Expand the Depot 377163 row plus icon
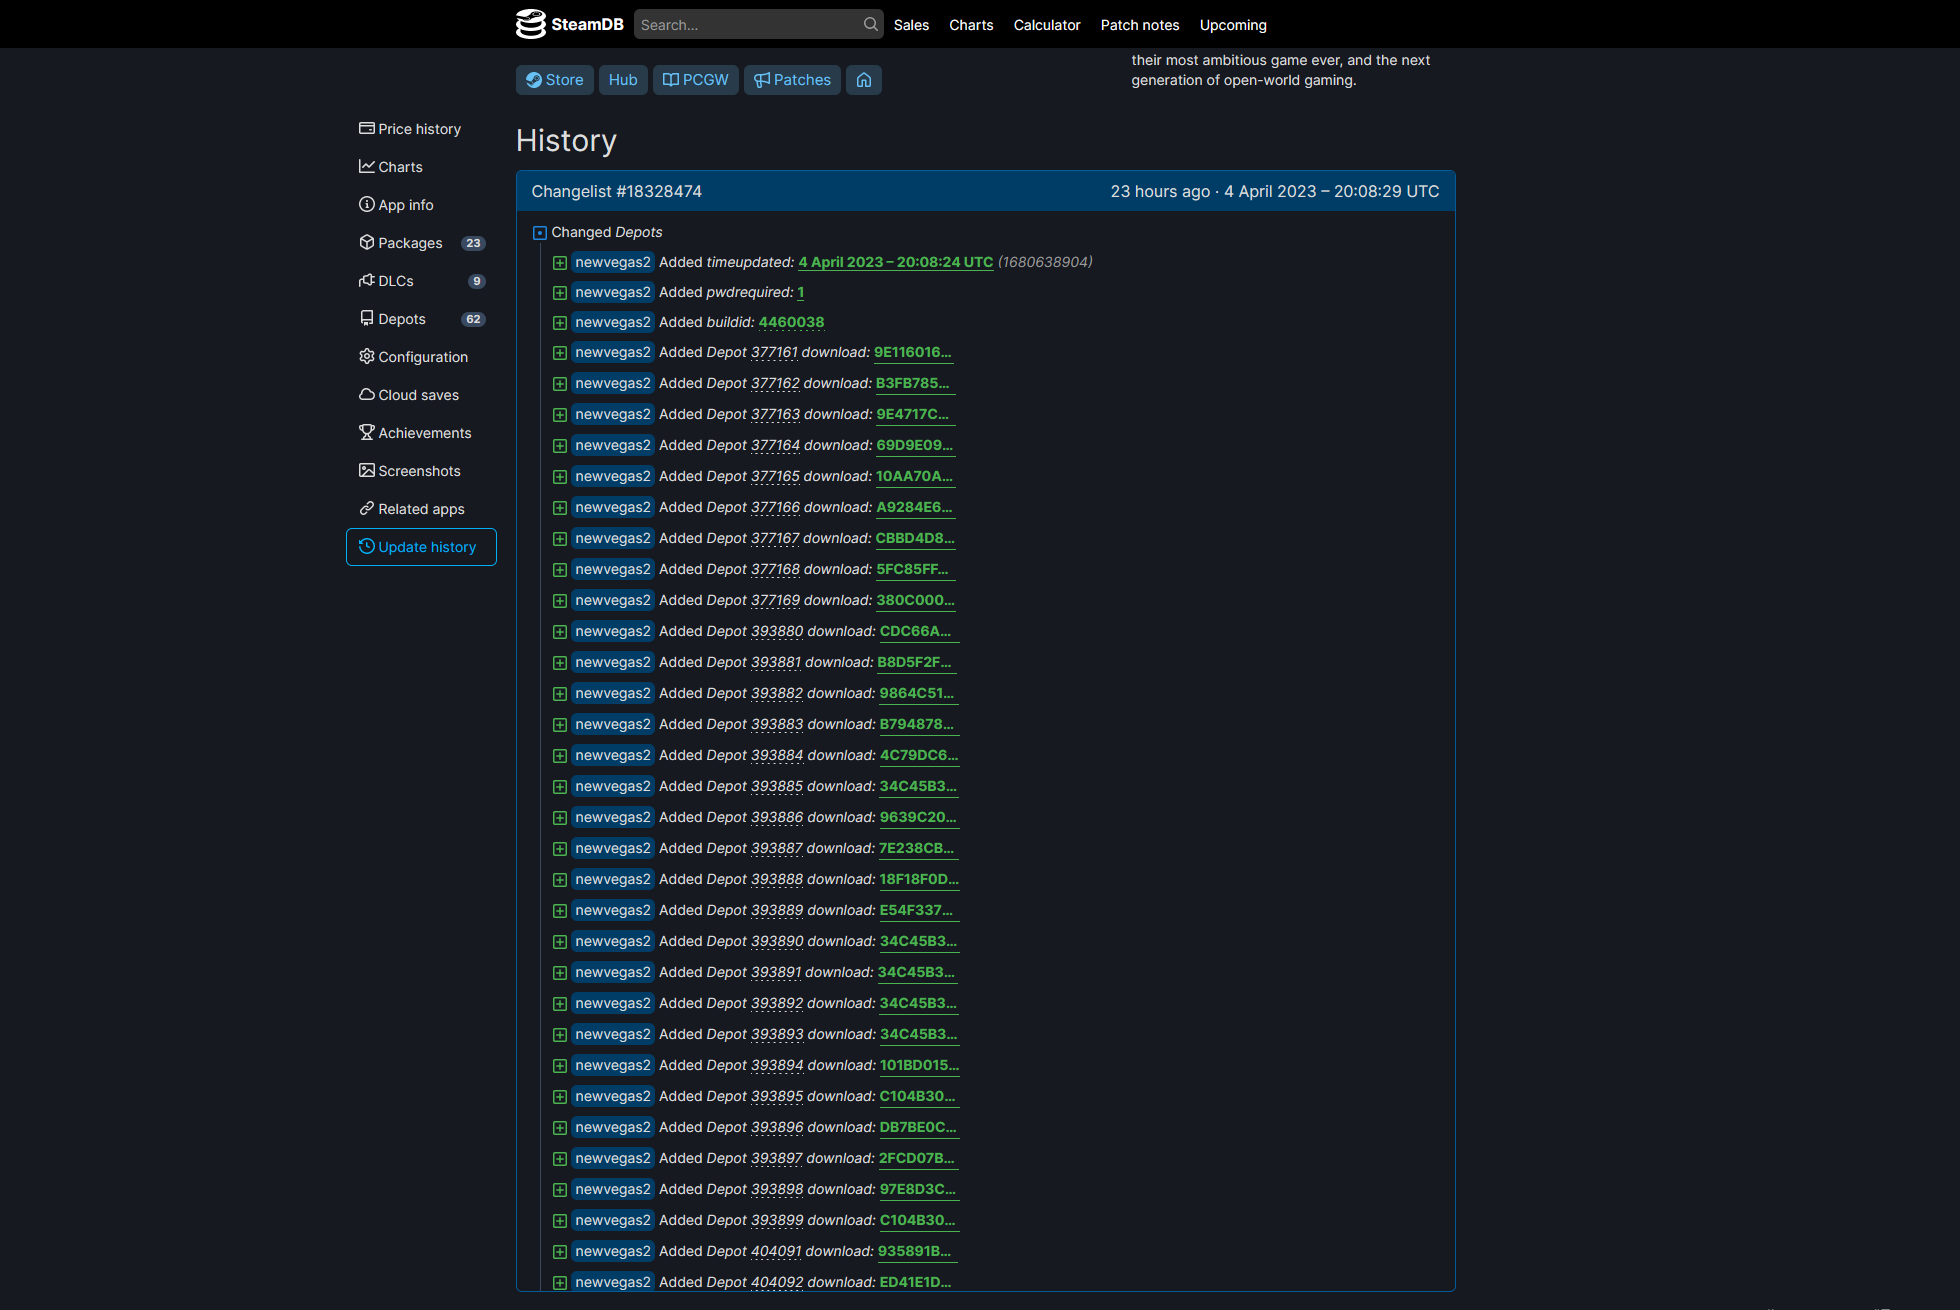Screen dimensions: 1960x1310 (x=560, y=415)
